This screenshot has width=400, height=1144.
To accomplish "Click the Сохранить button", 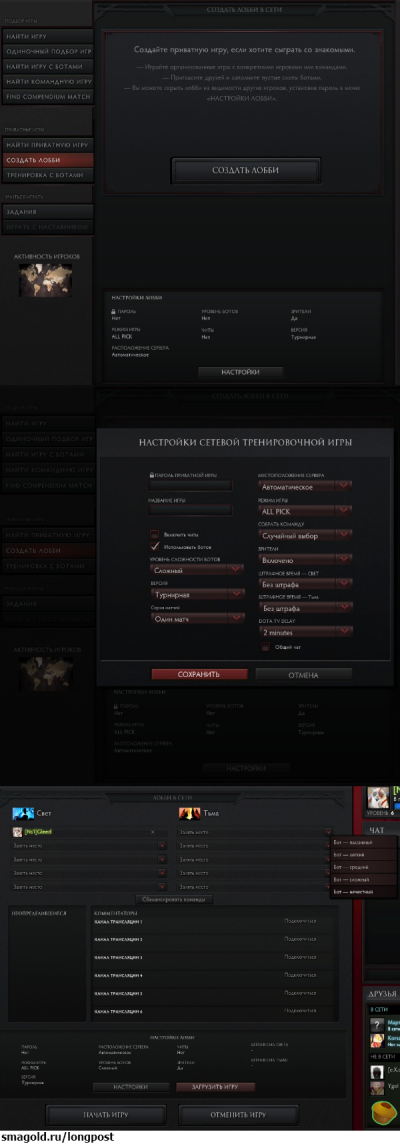I will 199,674.
